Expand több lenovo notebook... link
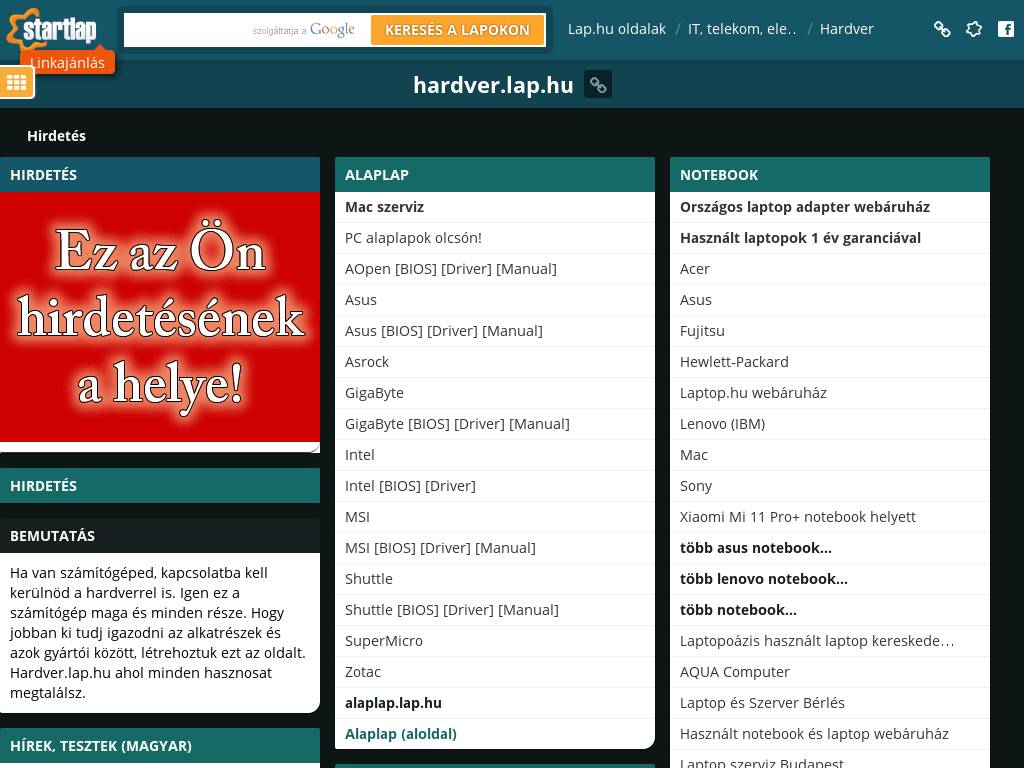 click(763, 579)
